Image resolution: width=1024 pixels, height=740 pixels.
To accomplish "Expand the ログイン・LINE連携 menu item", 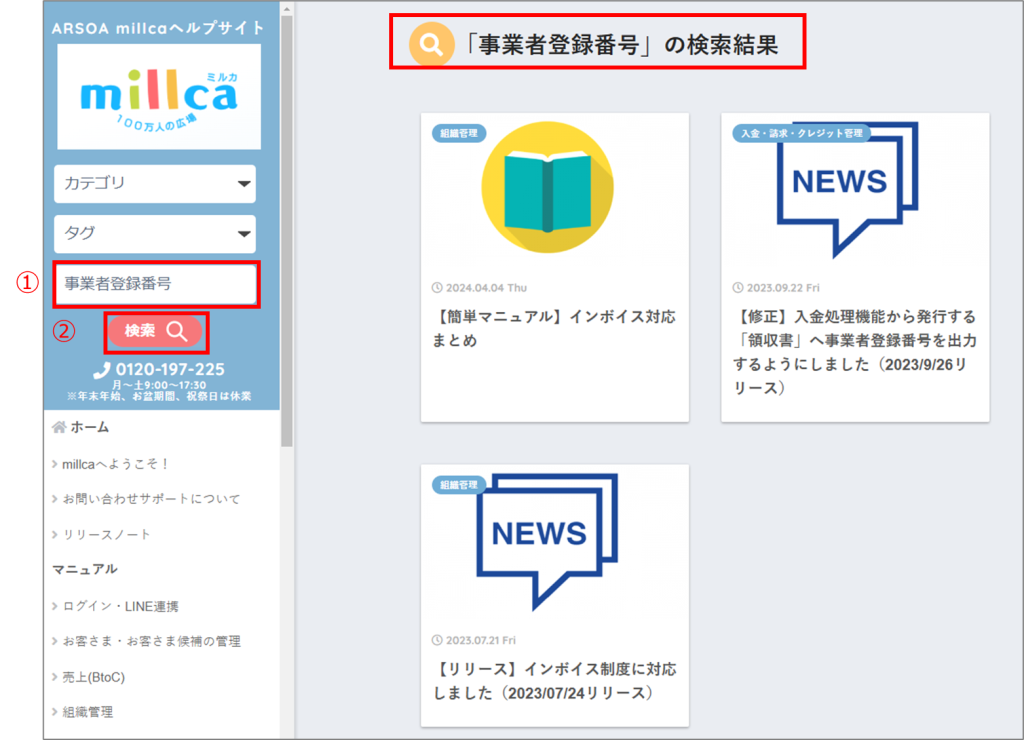I will click(120, 606).
